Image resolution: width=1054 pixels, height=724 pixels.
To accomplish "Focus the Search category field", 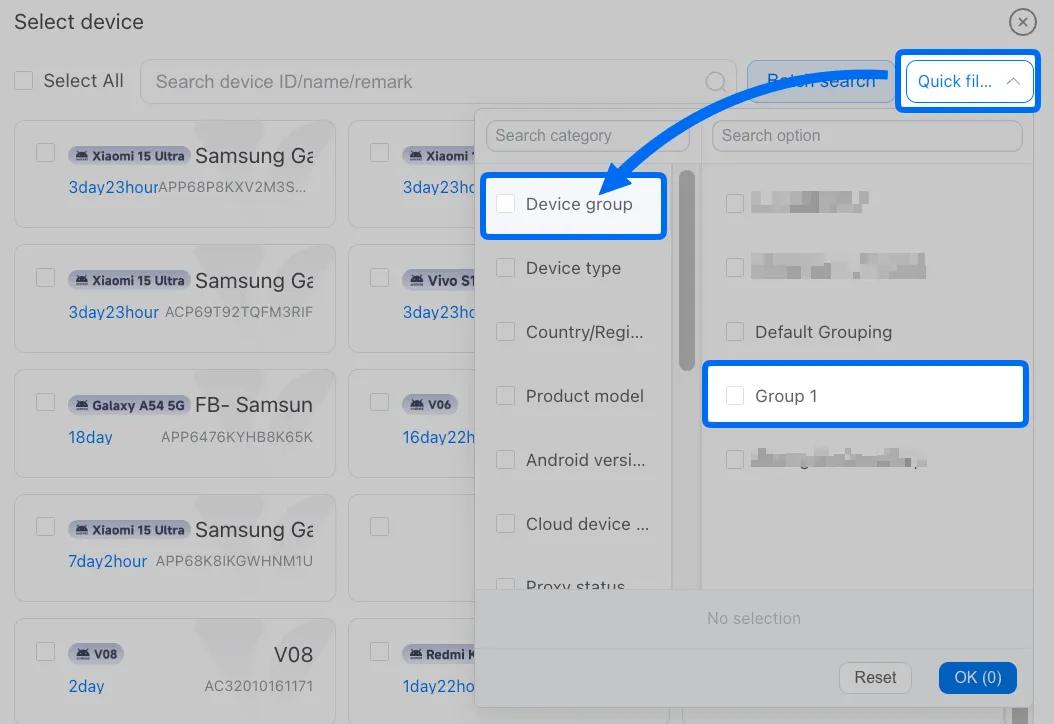I will point(588,136).
